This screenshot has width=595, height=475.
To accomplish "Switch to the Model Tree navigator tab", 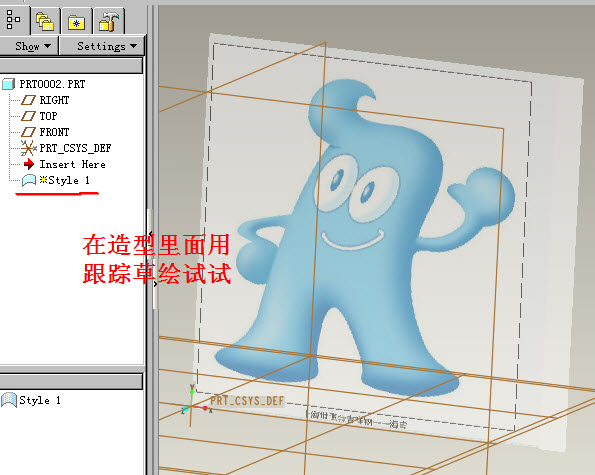I will [x=14, y=20].
